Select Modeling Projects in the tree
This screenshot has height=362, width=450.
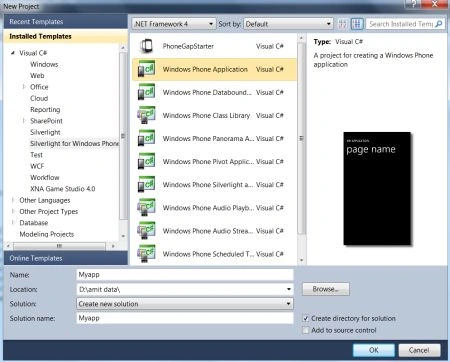(47, 234)
